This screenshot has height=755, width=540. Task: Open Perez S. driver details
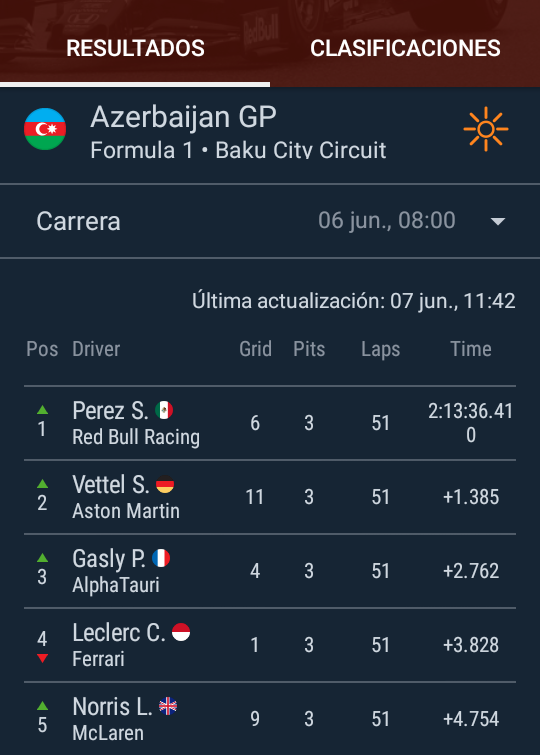point(110,411)
